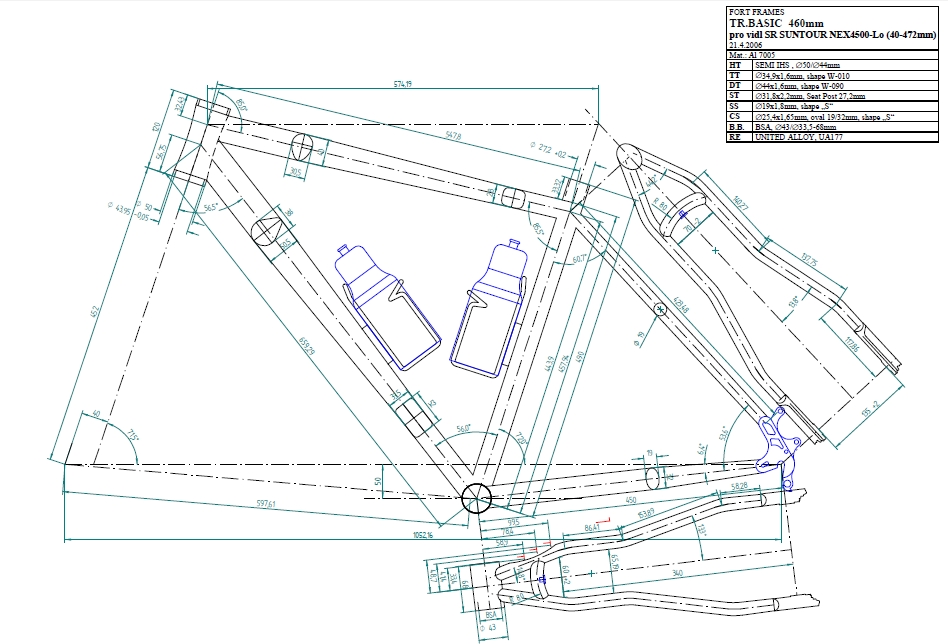Click the '659.29' down tube dimension
Viewport: 948px width, 644px height.
coord(307,346)
